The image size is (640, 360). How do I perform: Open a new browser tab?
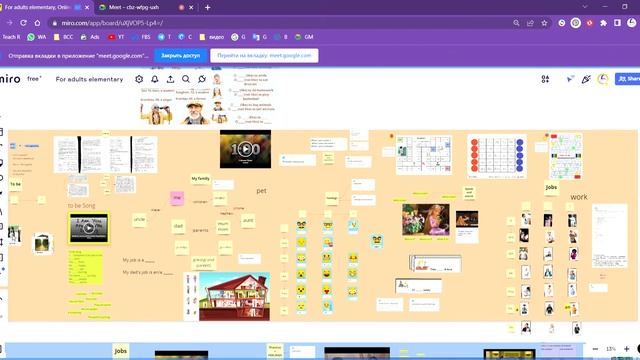207,7
